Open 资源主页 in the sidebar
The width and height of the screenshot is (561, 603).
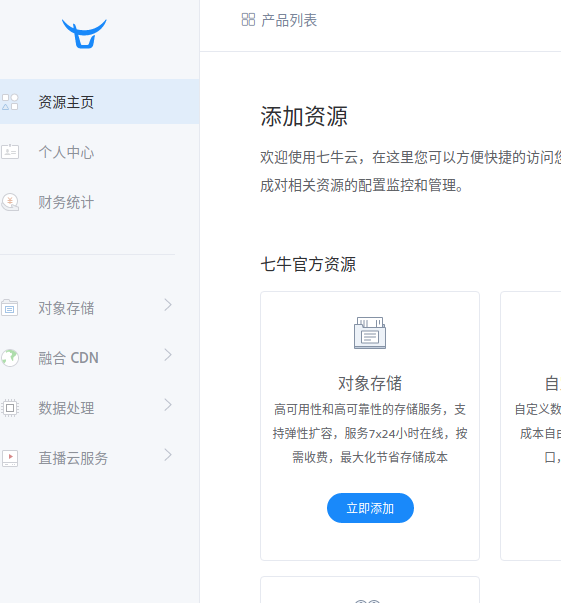click(x=100, y=102)
